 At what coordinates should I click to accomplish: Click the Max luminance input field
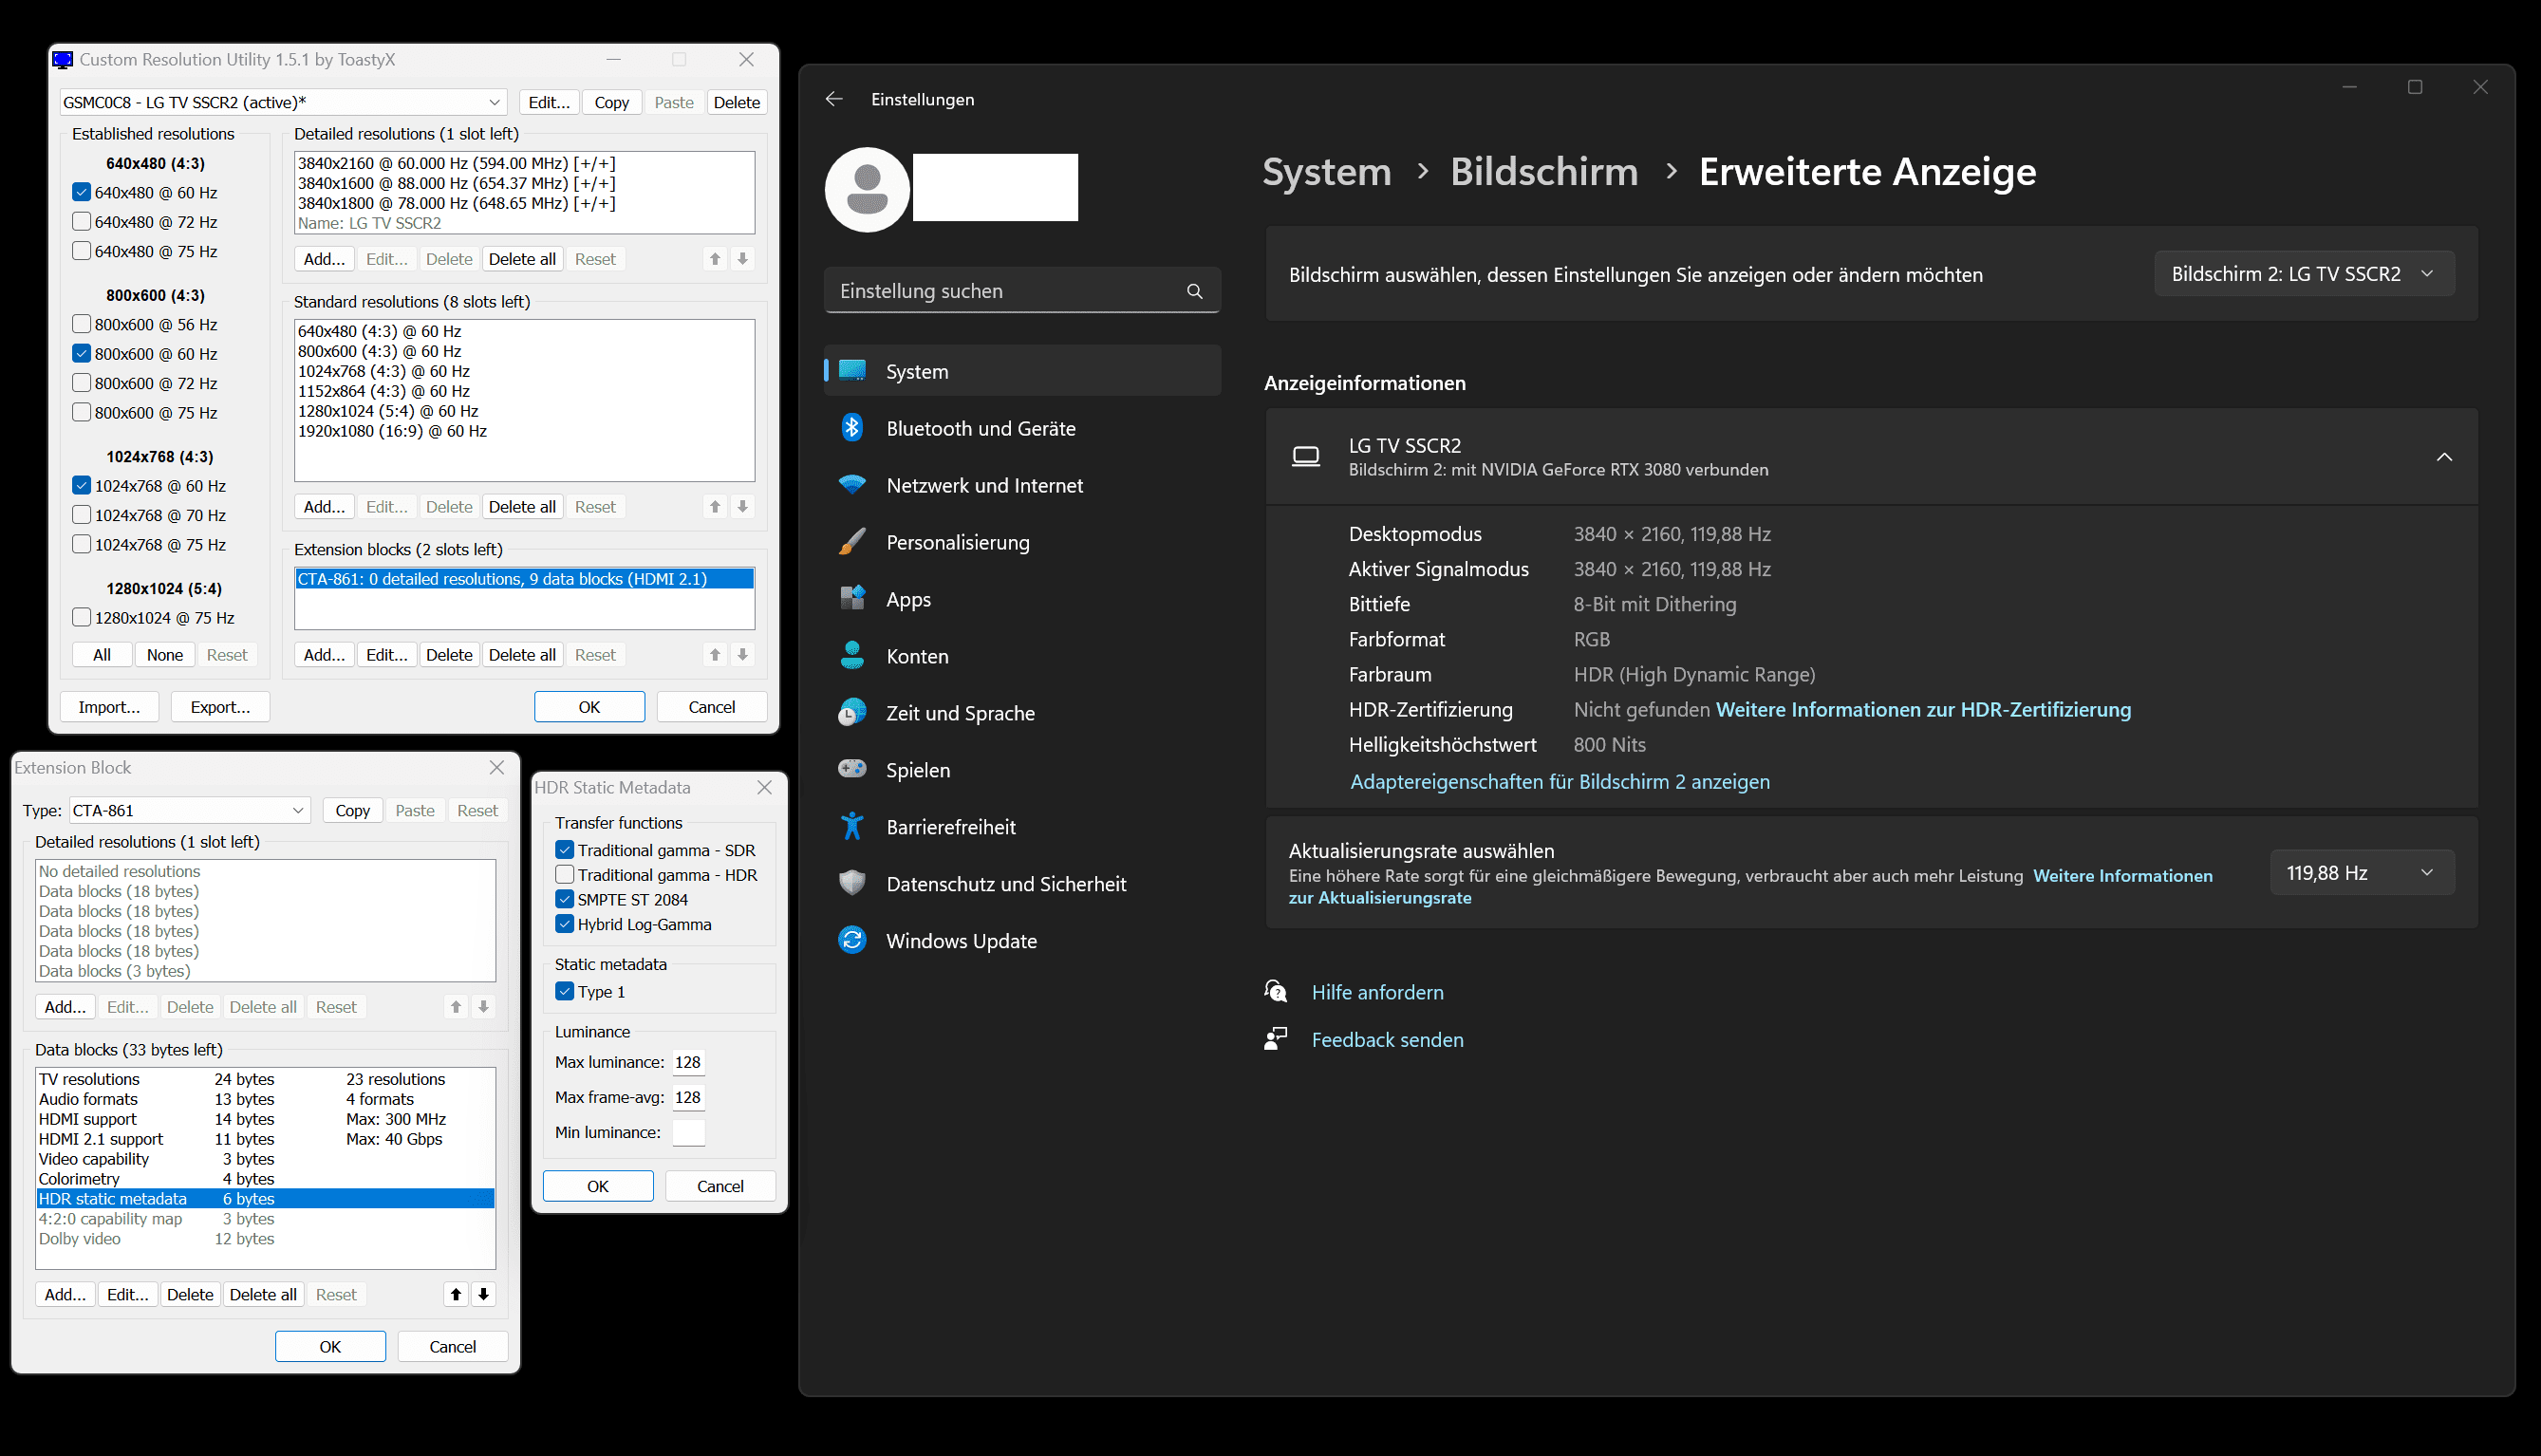688,1062
